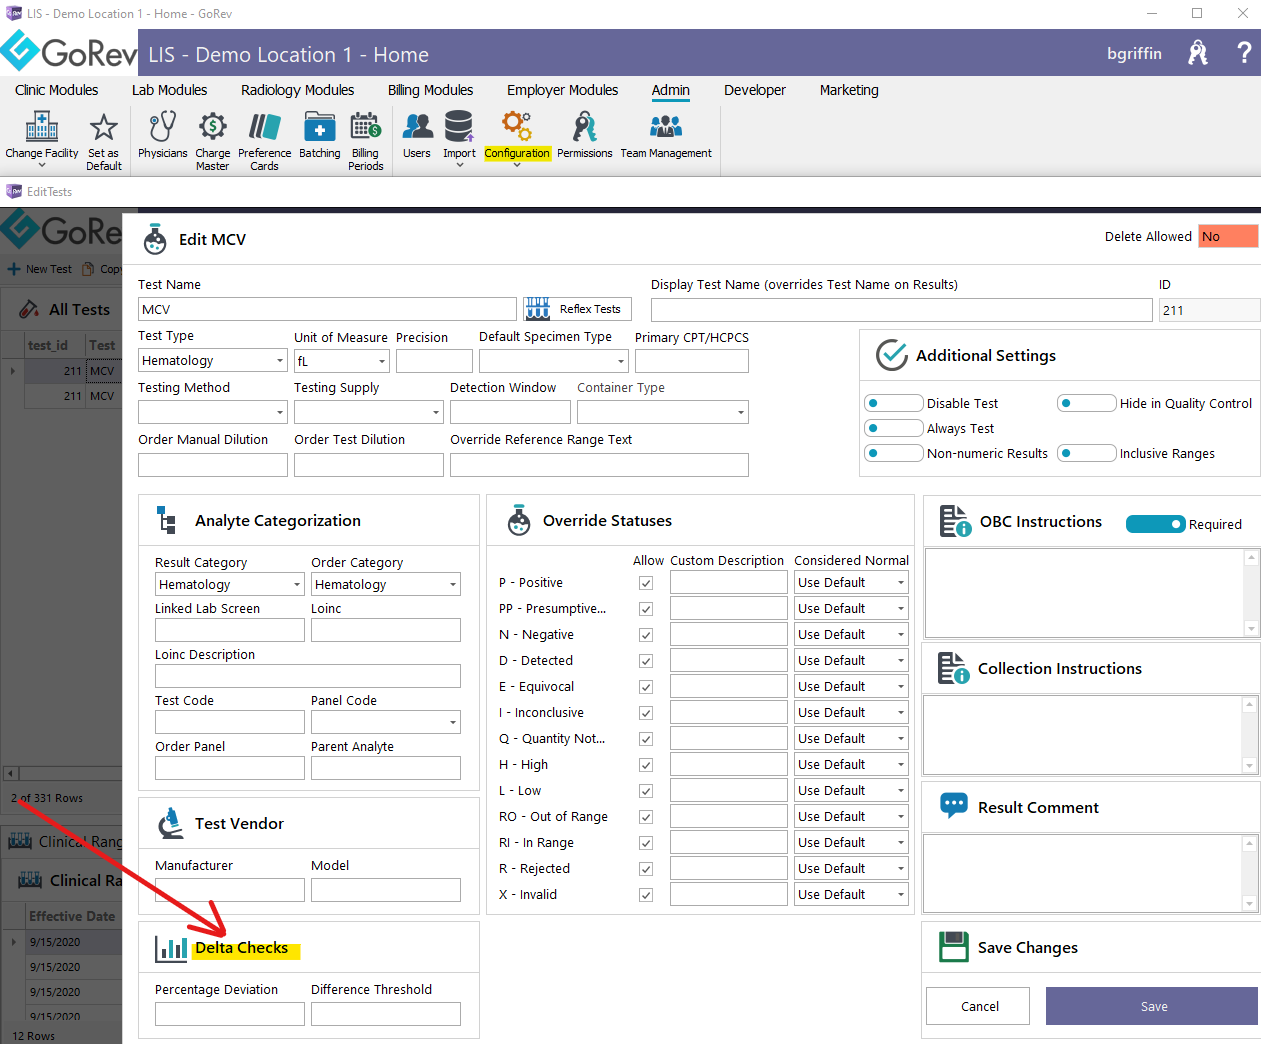Open Considered Normal dropdown for D - Detected

851,661
